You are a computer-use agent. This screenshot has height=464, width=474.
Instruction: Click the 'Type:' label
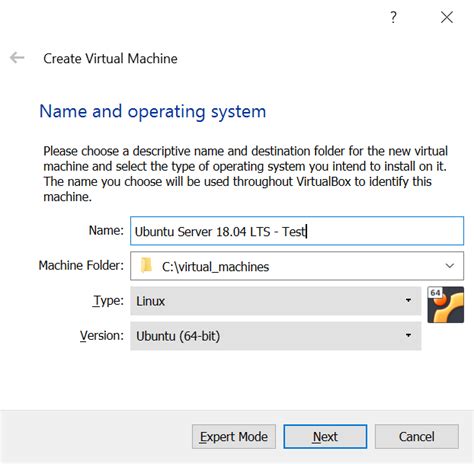tap(108, 301)
